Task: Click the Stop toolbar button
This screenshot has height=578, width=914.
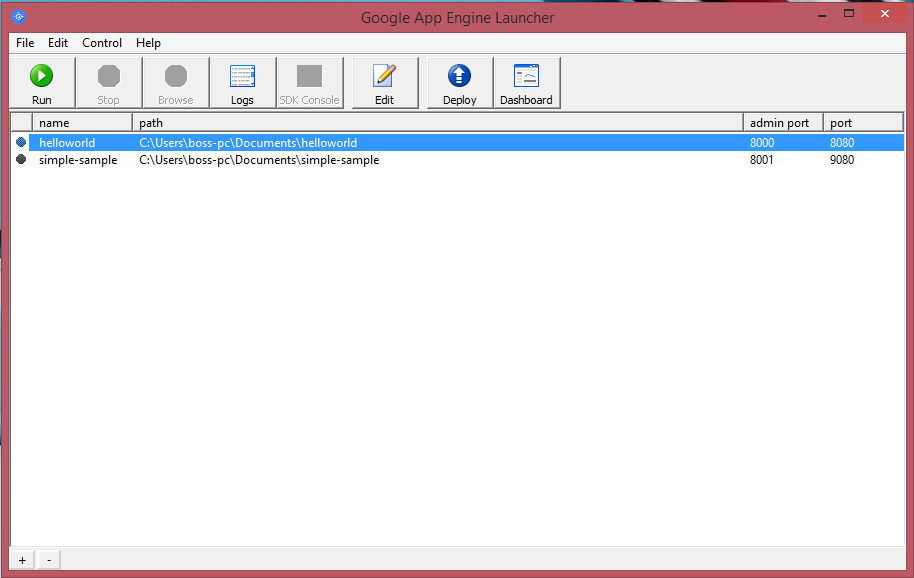Action: click(108, 83)
